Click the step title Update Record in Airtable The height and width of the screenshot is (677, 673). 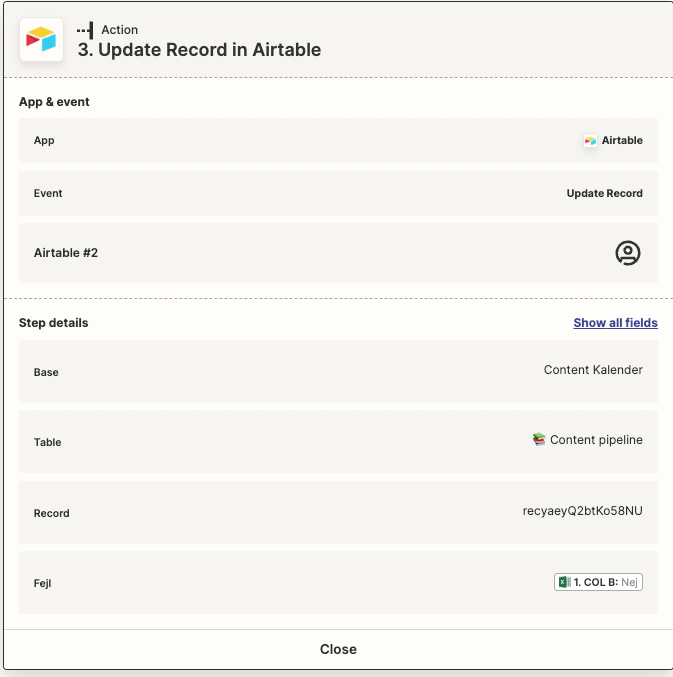click(x=199, y=50)
